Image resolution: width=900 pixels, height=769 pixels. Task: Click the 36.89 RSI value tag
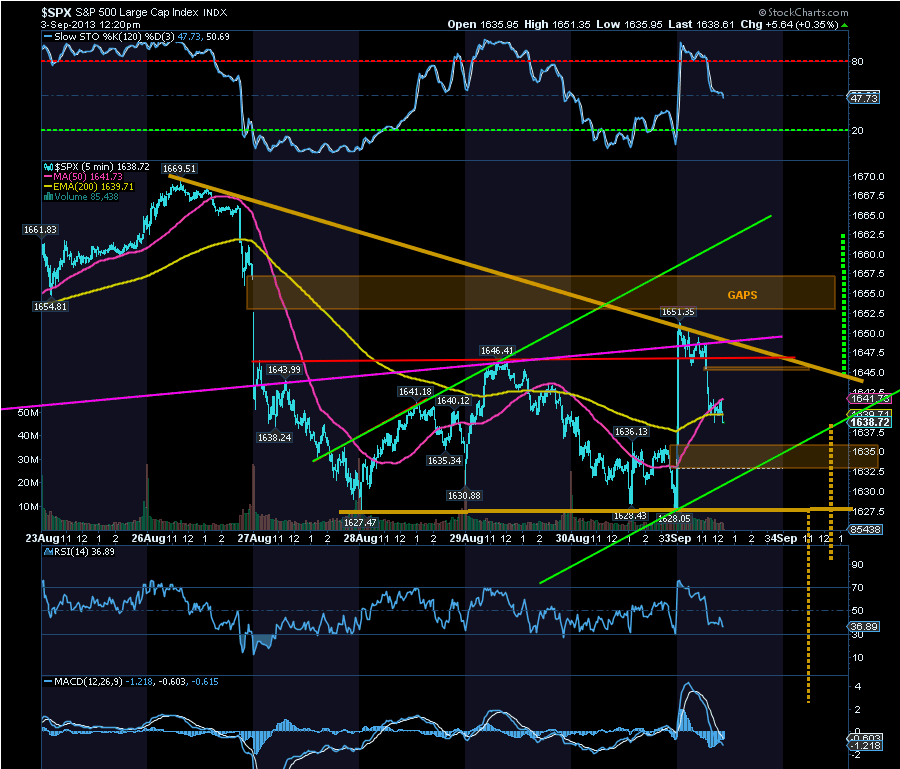point(864,626)
